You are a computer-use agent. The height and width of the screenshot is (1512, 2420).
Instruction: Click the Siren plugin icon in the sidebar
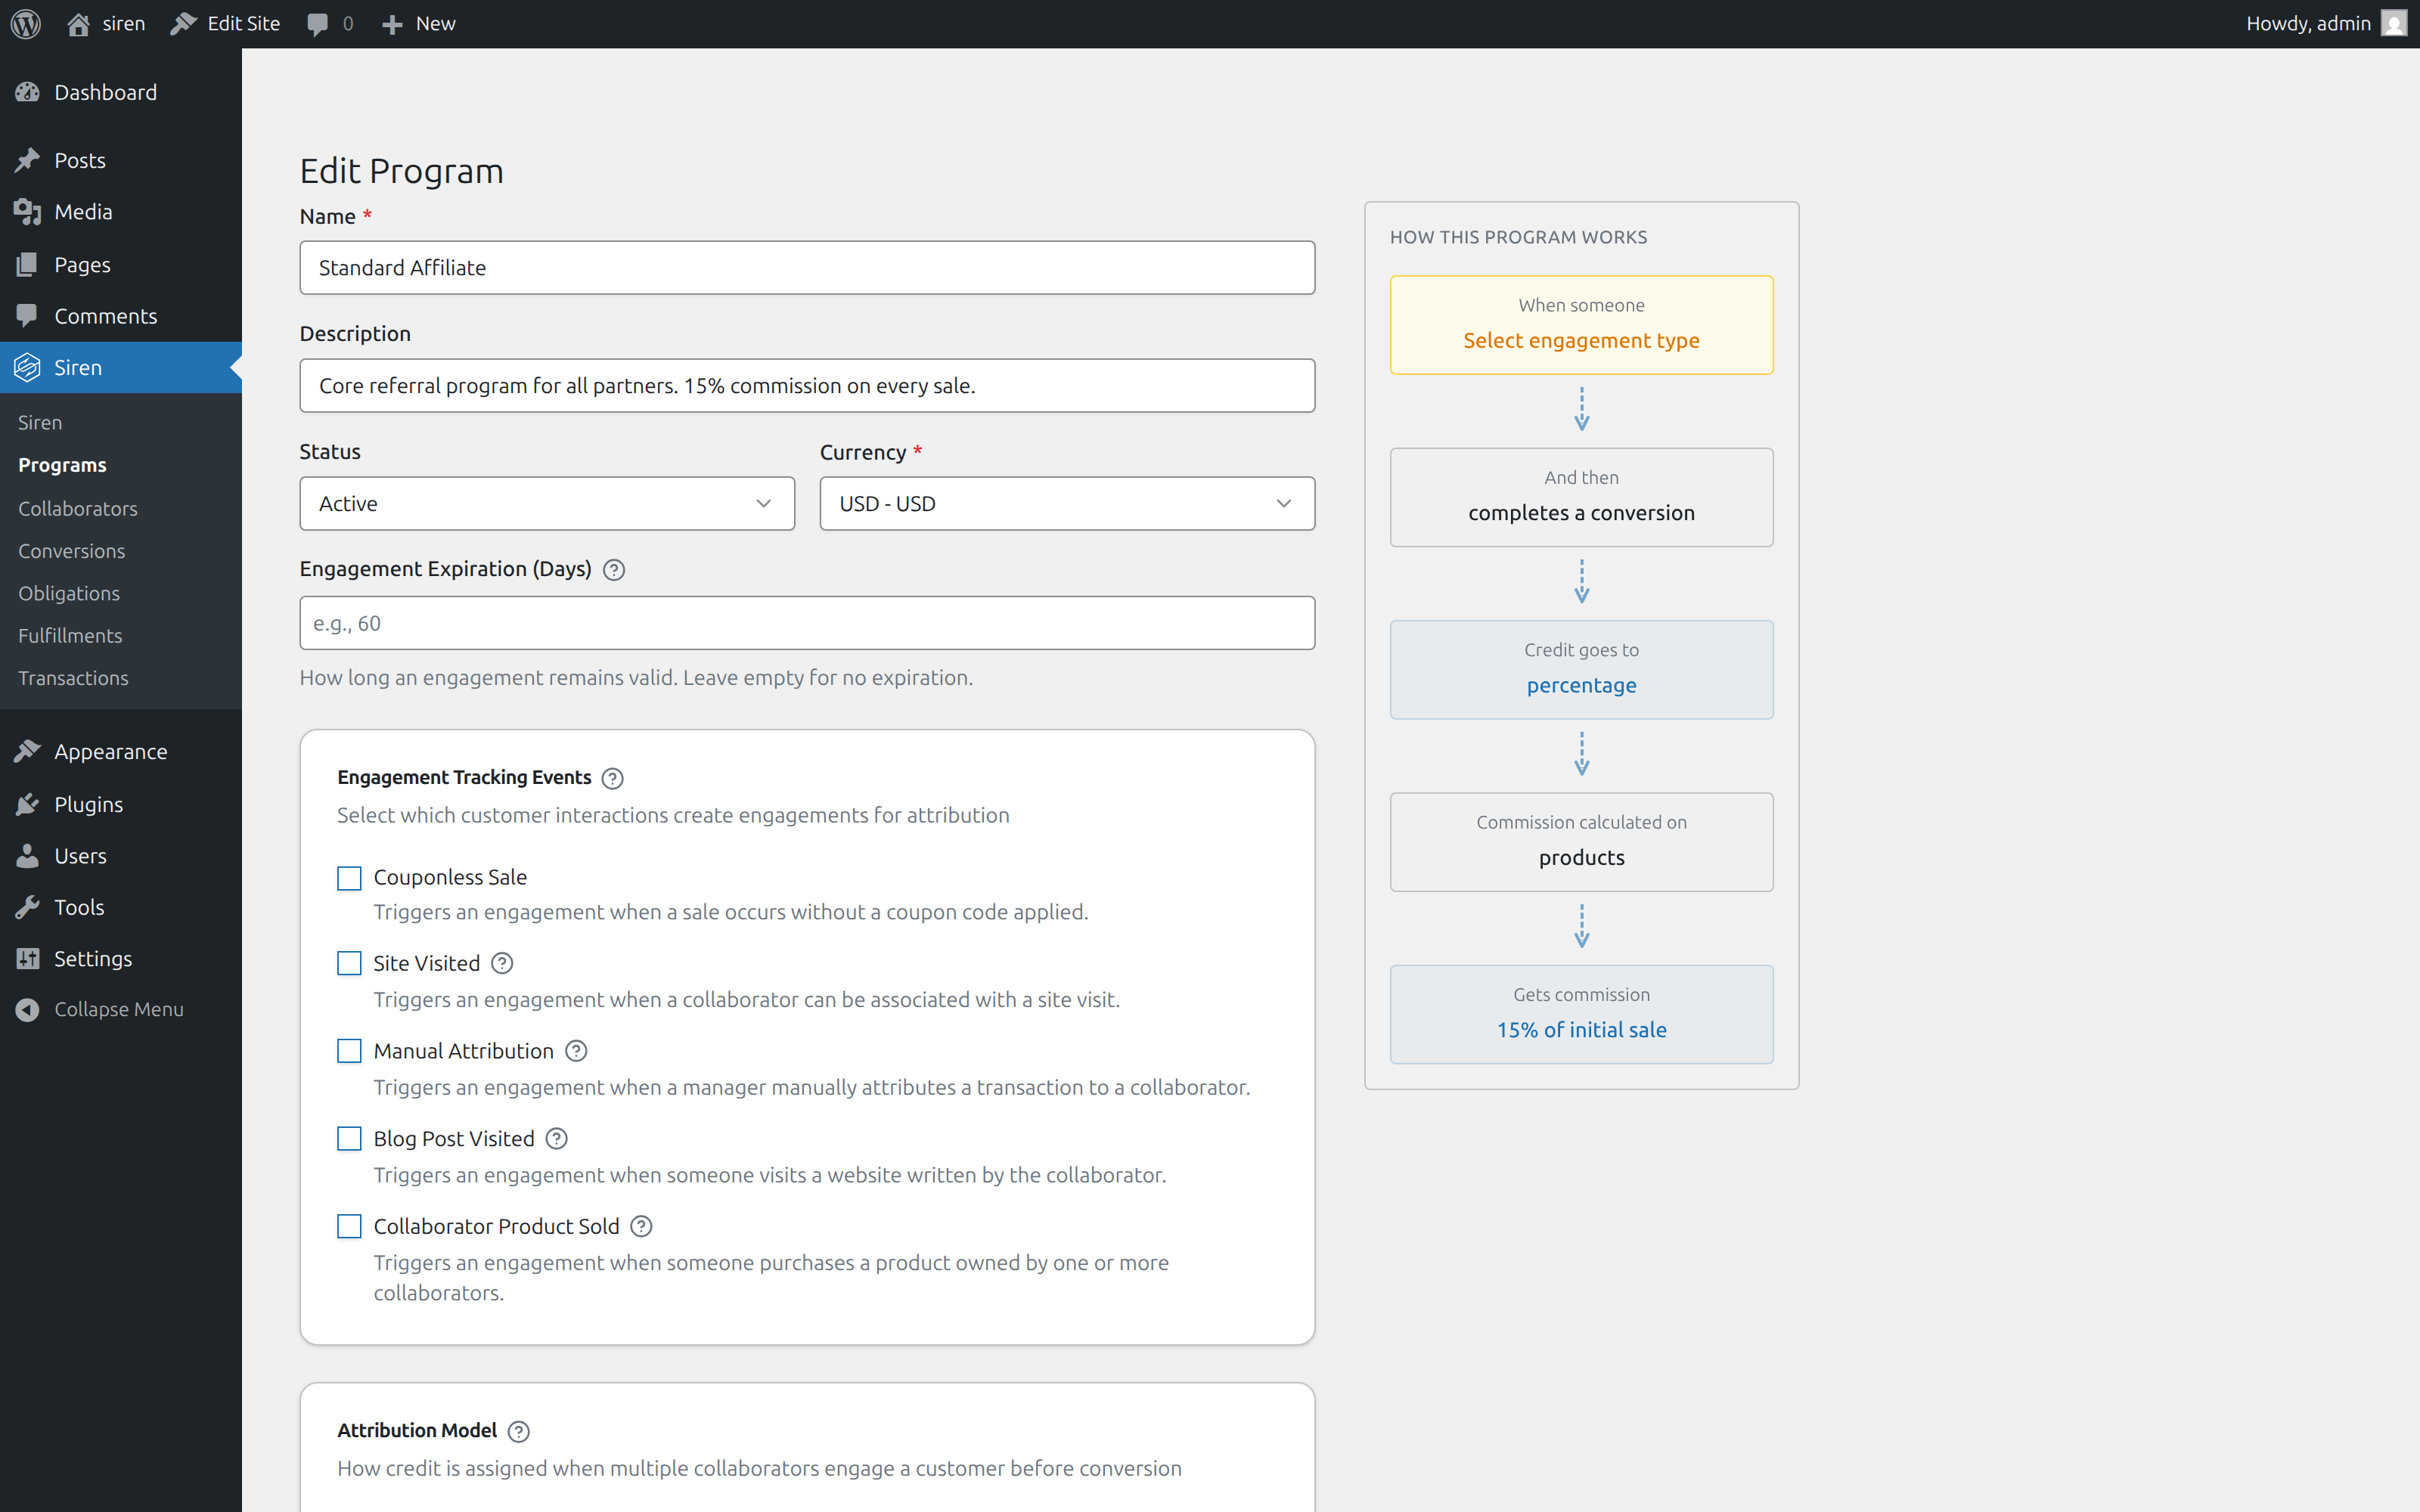(x=27, y=367)
